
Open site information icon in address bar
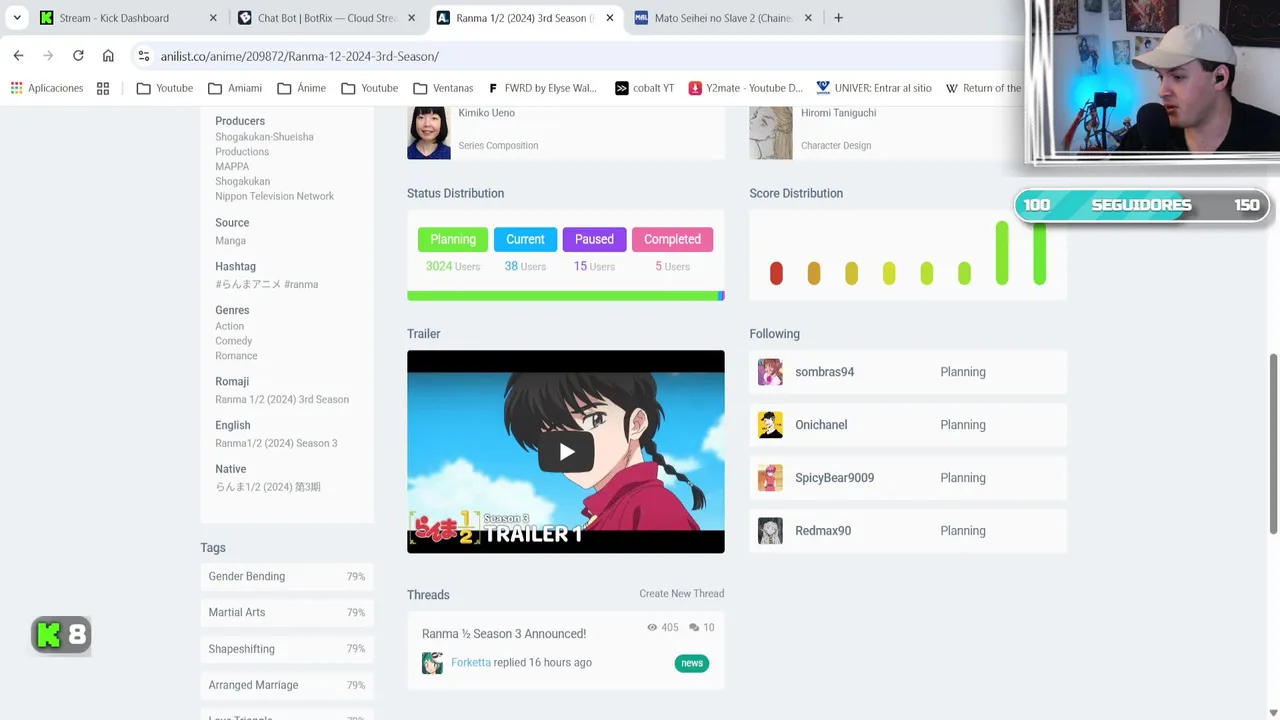[x=144, y=56]
